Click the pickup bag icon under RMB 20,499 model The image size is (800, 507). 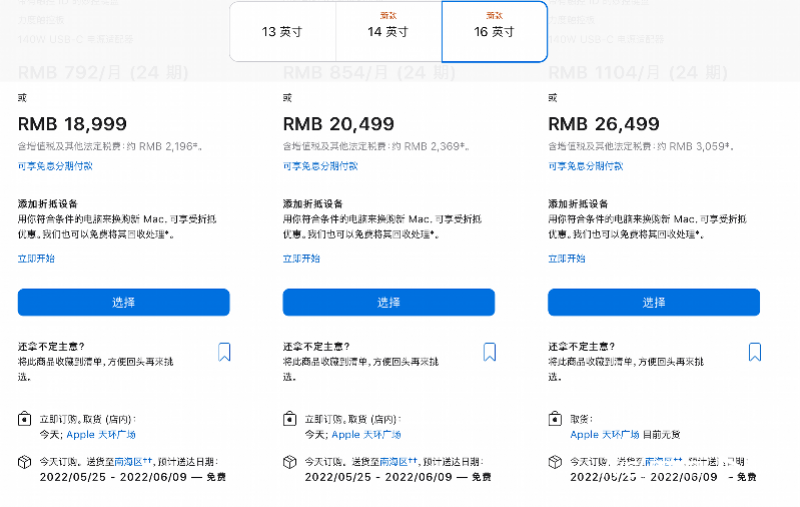point(289,420)
